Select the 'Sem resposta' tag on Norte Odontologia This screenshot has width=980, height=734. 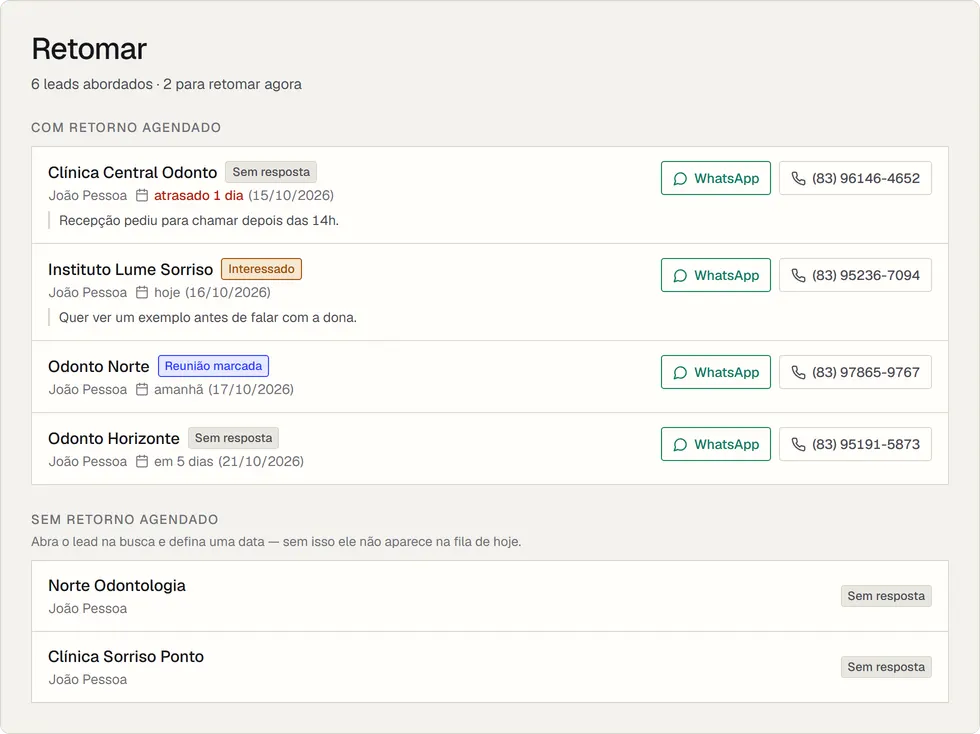click(x=886, y=596)
